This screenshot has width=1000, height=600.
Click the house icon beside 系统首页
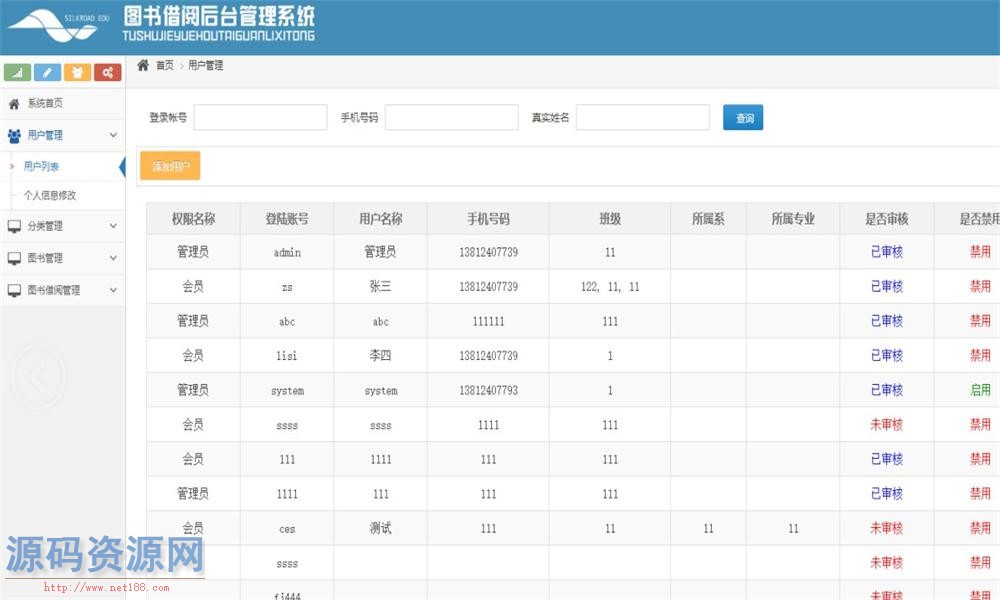coord(13,104)
